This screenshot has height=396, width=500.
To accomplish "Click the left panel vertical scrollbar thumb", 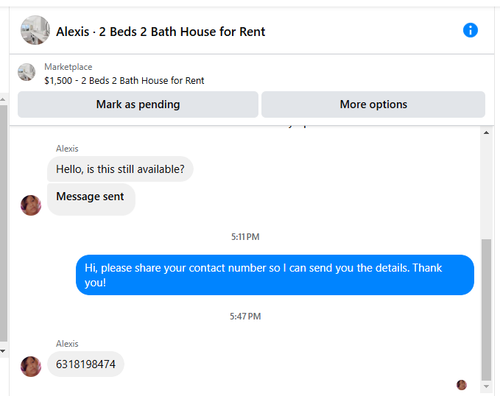I will click(3, 223).
